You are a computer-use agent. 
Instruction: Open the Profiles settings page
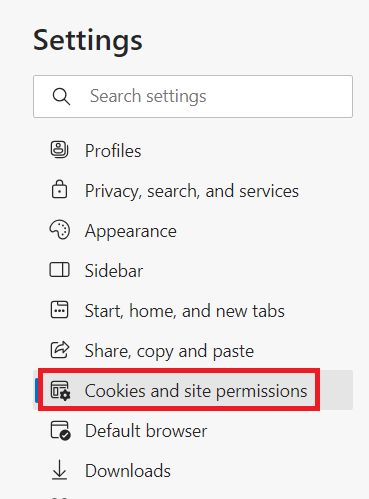click(113, 151)
